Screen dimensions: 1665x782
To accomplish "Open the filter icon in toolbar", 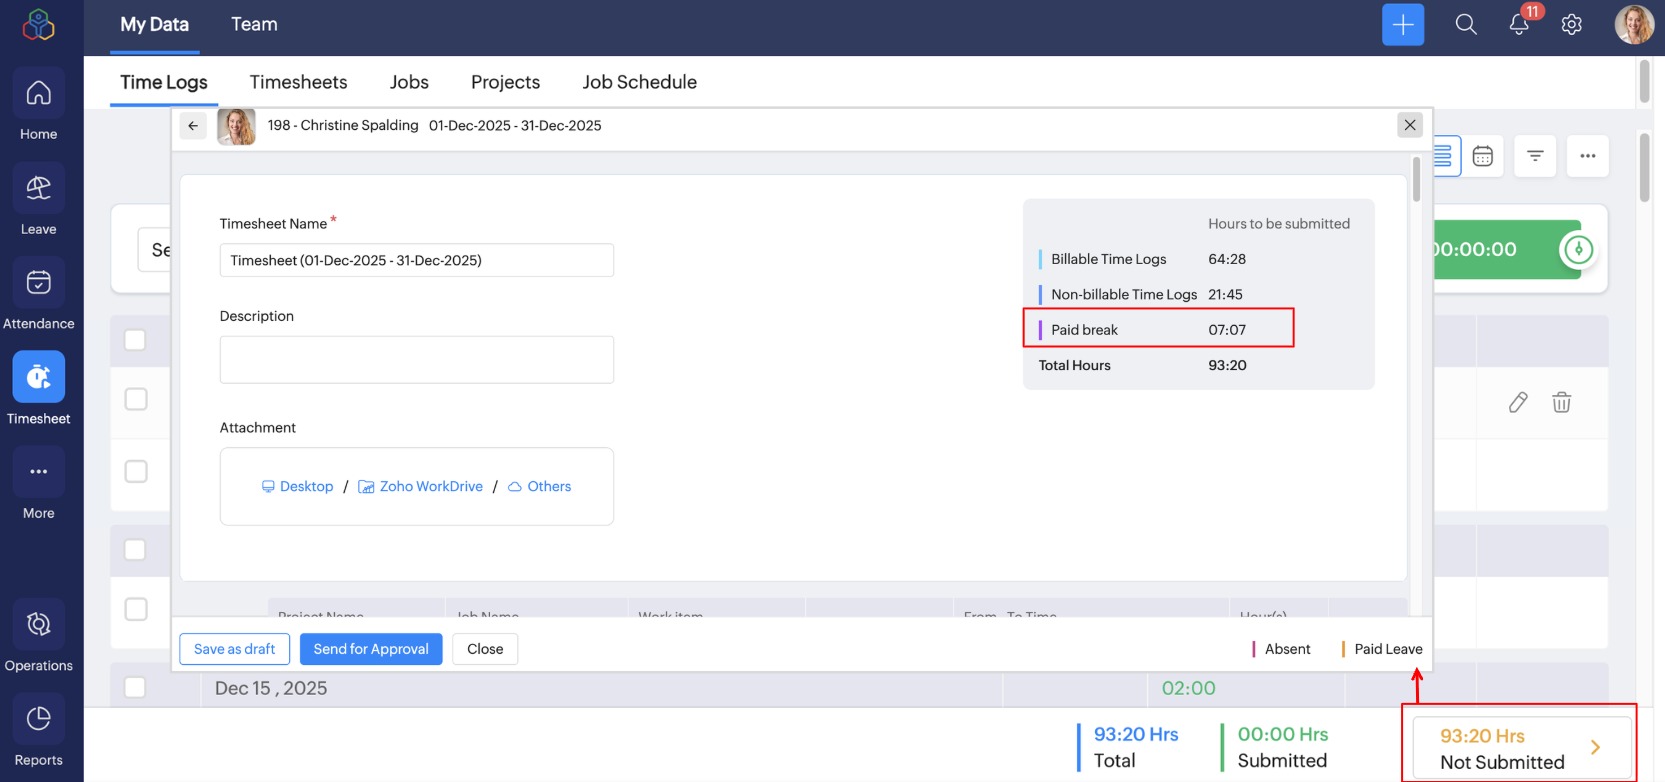I will 1535,156.
